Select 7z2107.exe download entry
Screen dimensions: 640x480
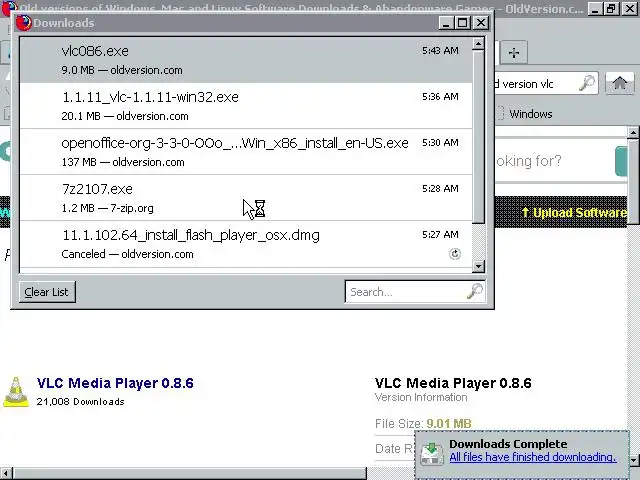click(246, 198)
